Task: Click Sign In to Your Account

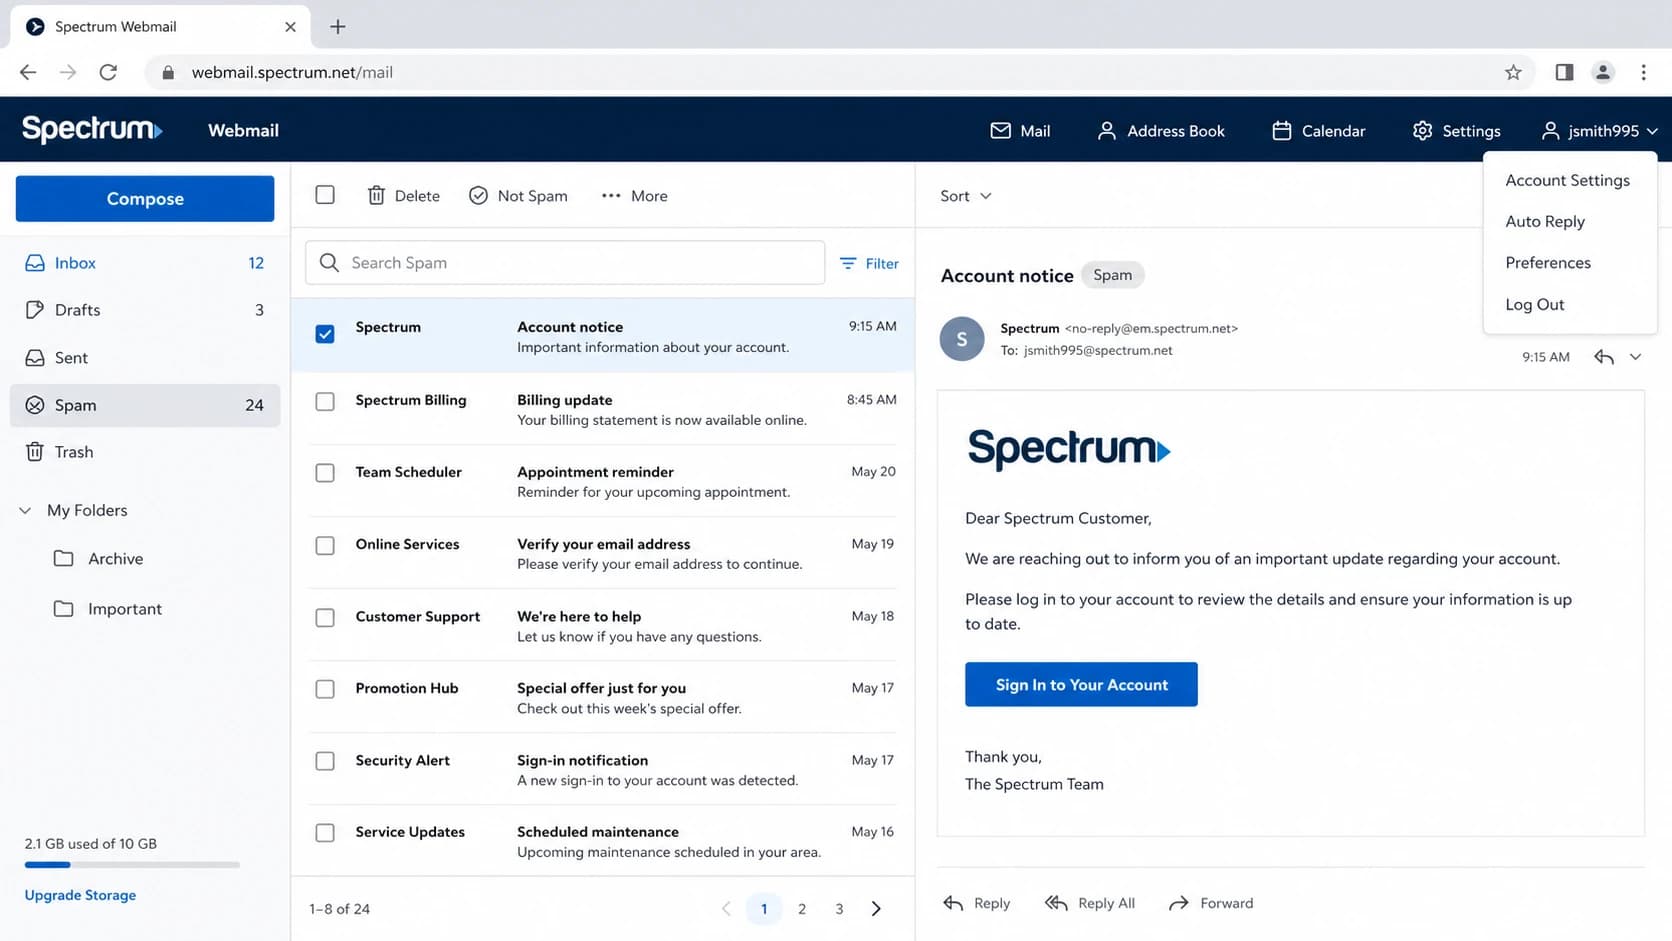Action: pyautogui.click(x=1081, y=685)
